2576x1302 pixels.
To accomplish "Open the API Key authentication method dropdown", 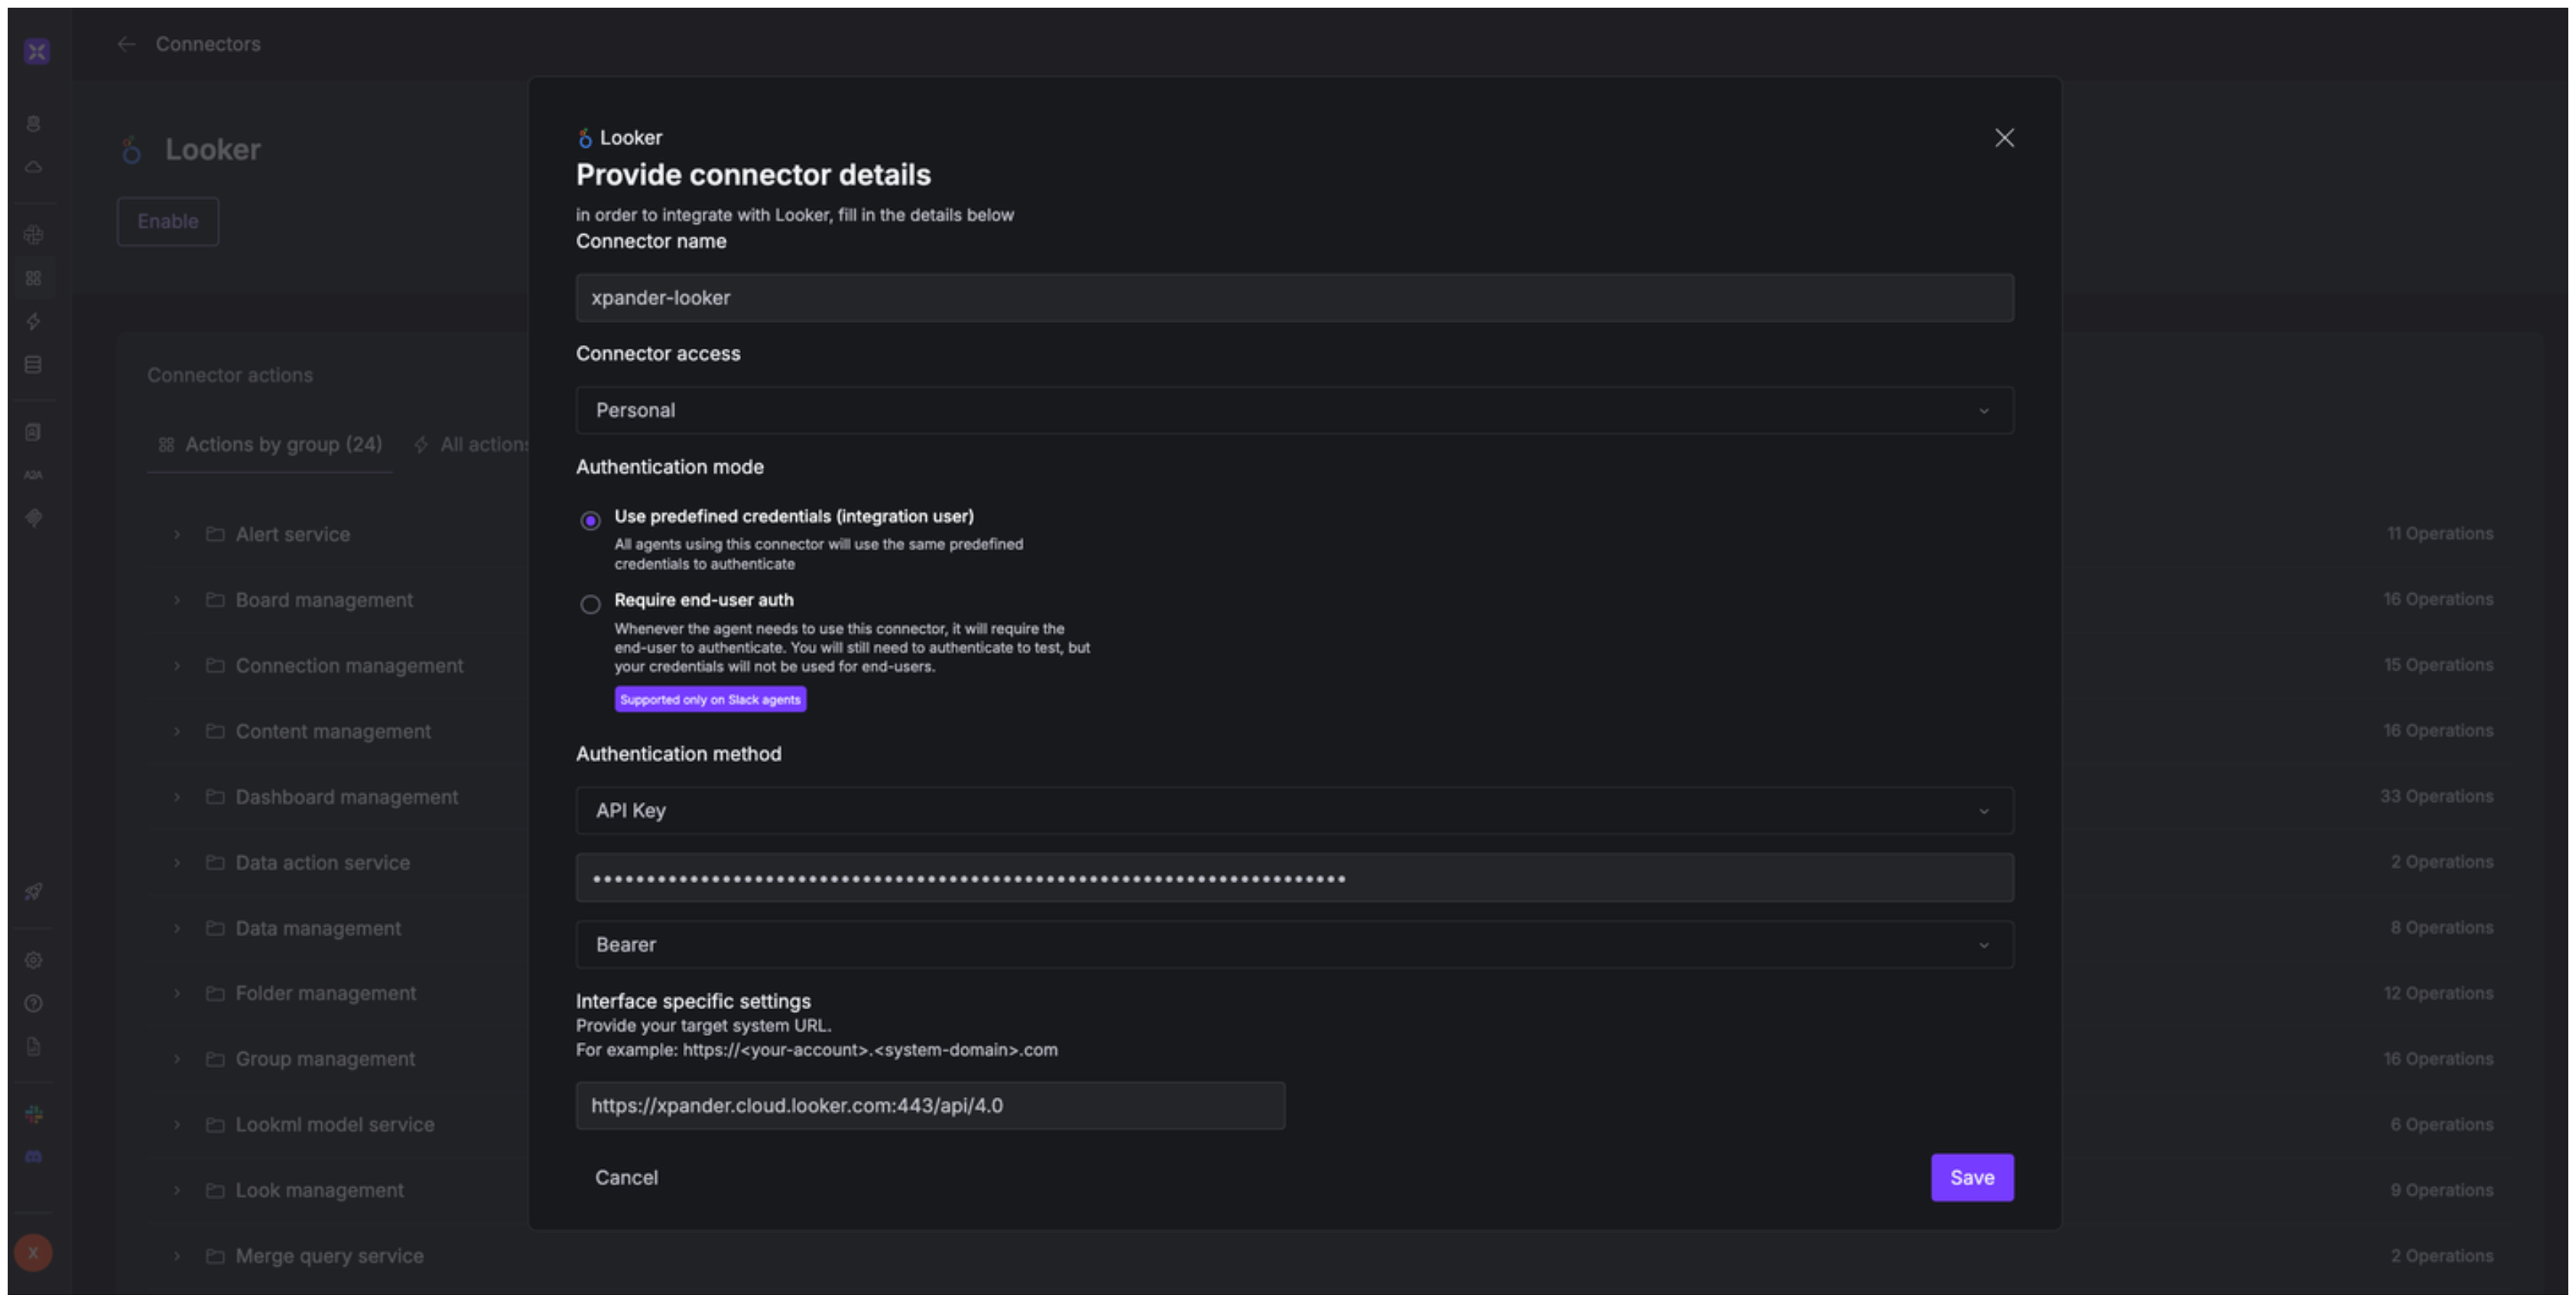I will coord(1294,810).
